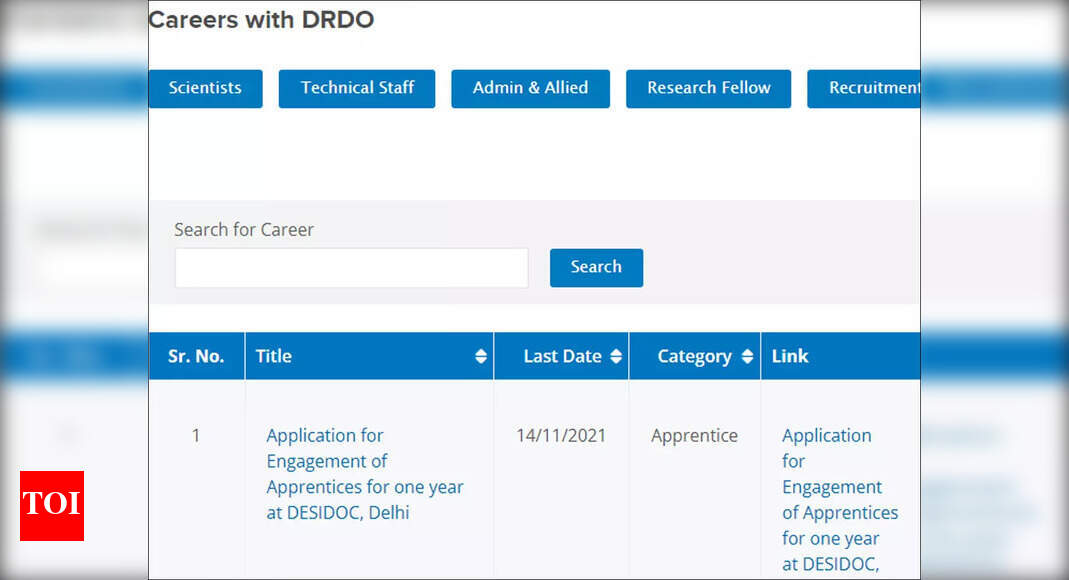Select the Careers with DRDO heading
This screenshot has height=580, width=1069.
[x=261, y=20]
